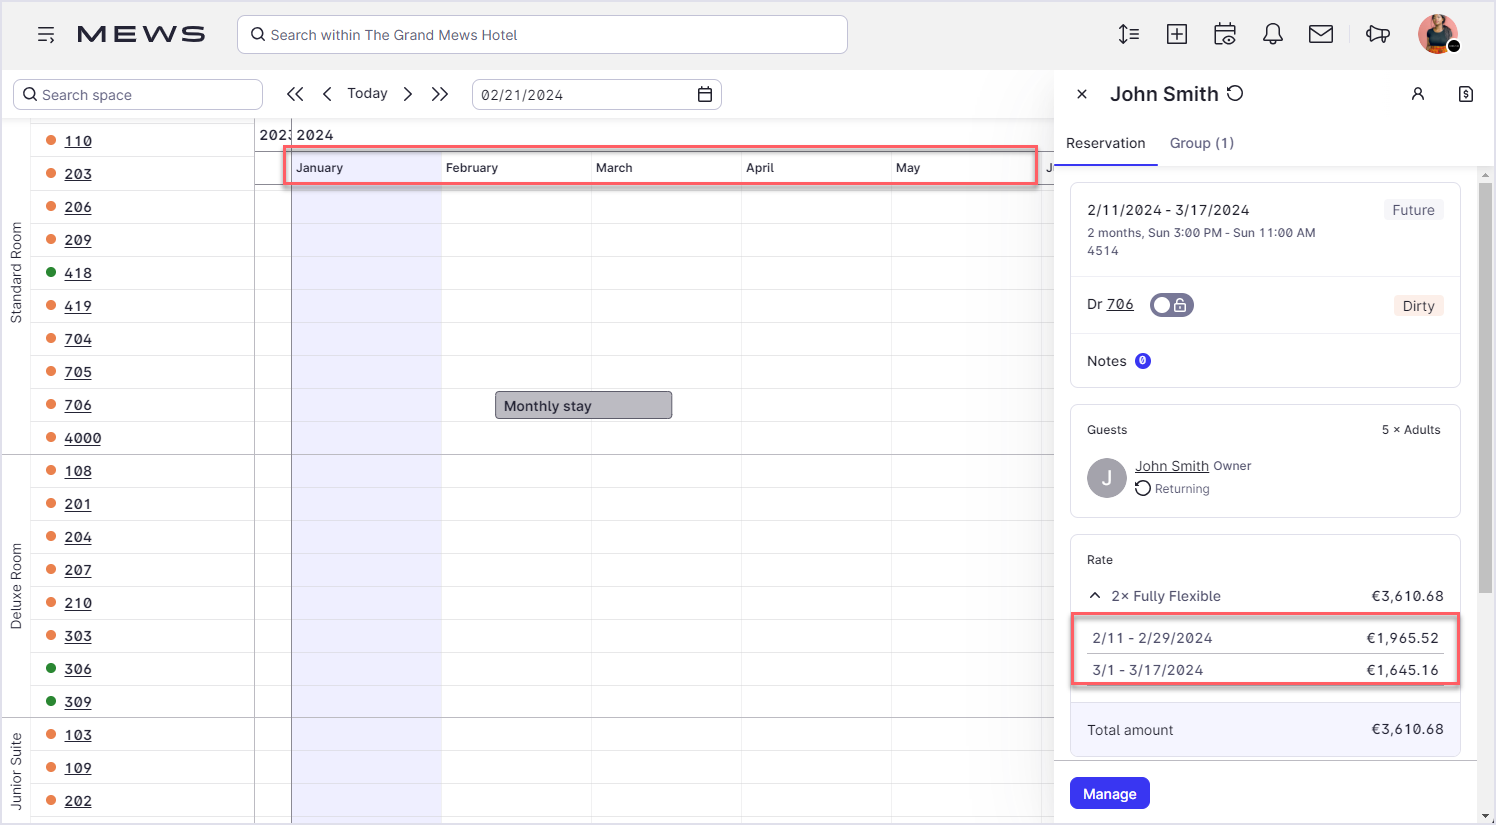Click the new reservation plus icon
This screenshot has width=1496, height=825.
pos(1177,34)
